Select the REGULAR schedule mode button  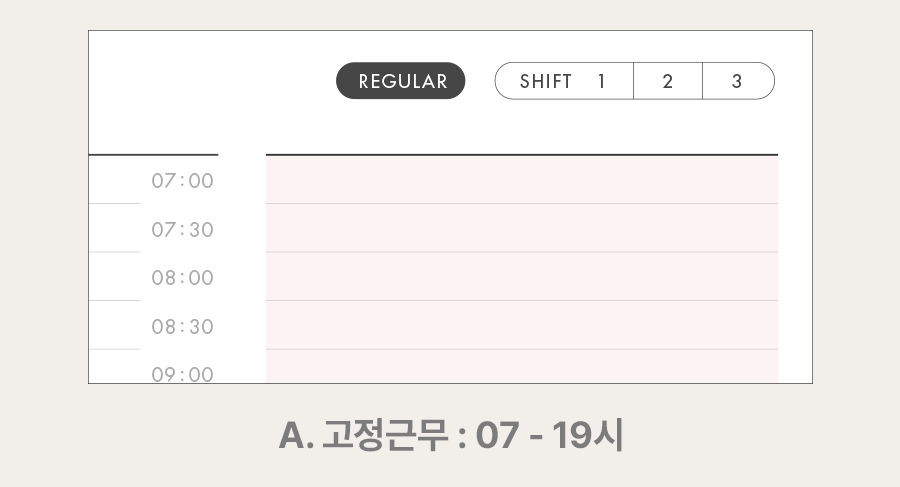[401, 81]
